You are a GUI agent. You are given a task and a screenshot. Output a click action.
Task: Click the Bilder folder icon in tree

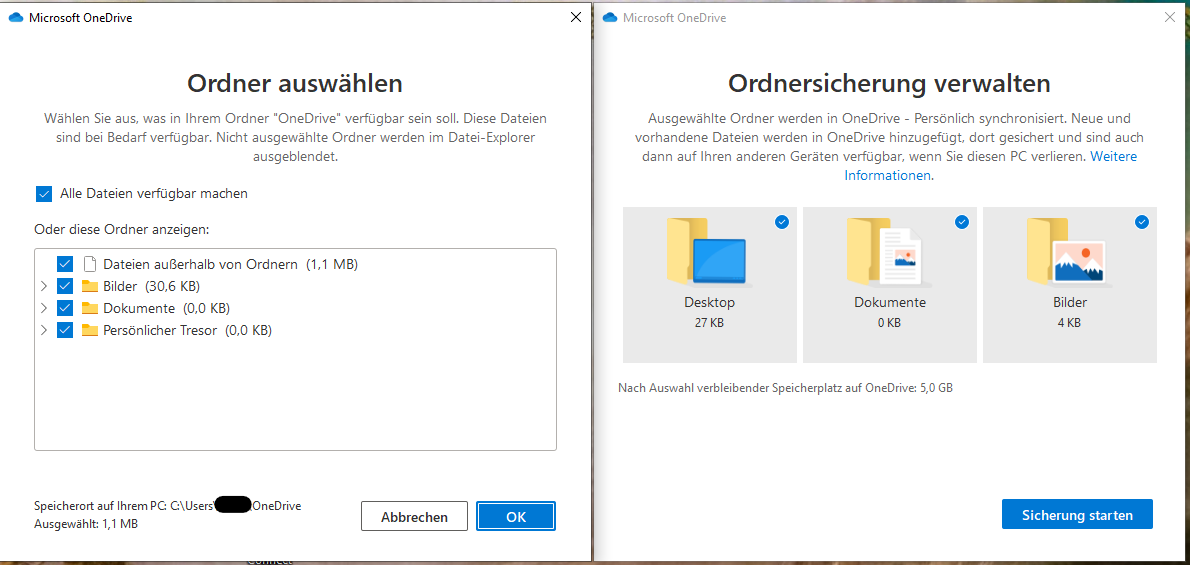[x=90, y=286]
